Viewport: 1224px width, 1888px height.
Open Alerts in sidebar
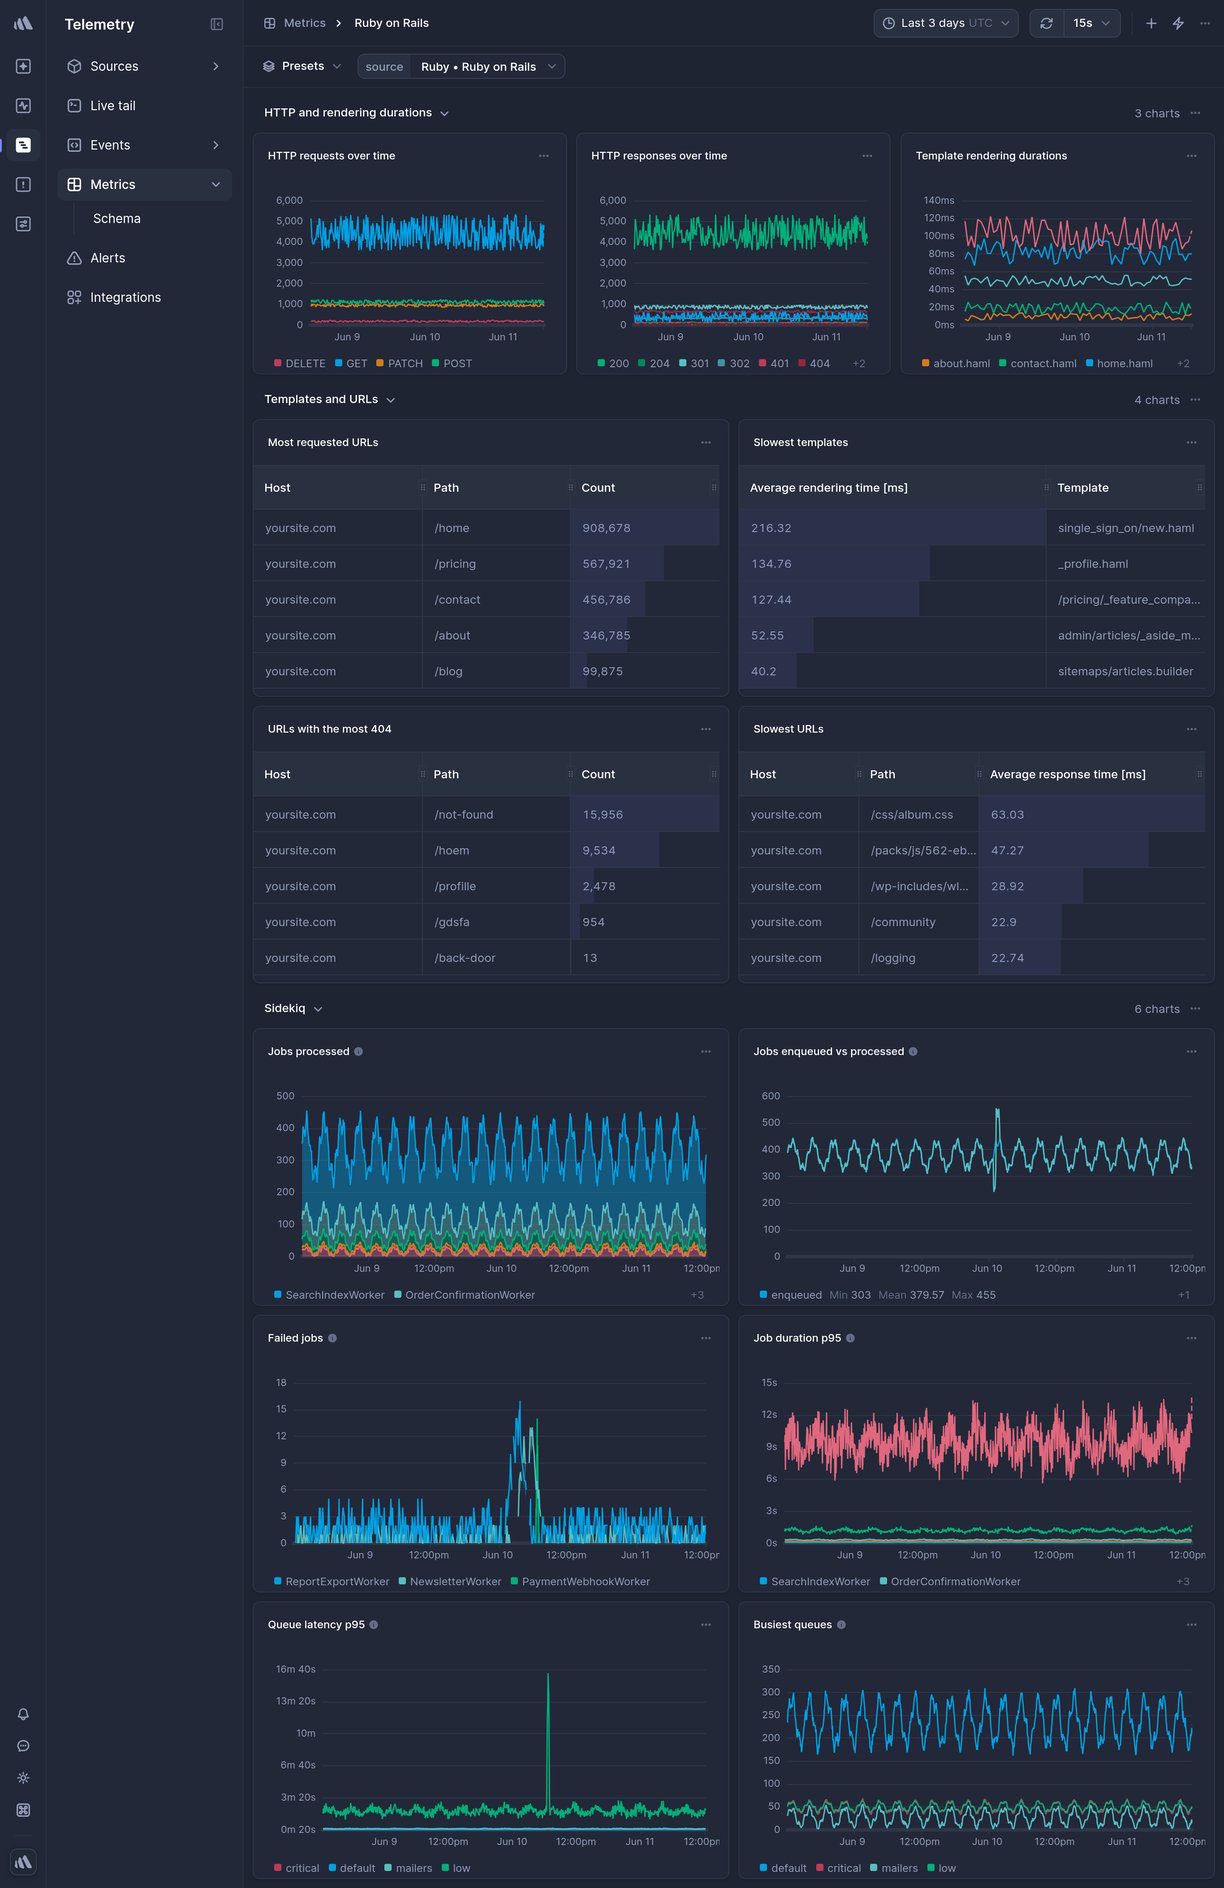144,258
